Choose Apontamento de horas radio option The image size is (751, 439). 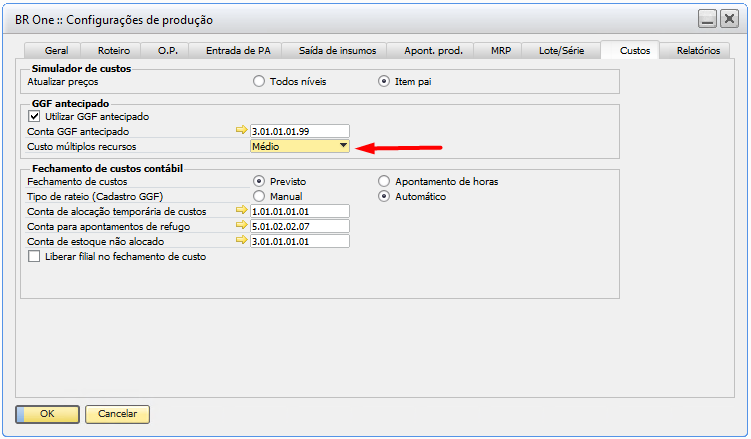tap(384, 181)
